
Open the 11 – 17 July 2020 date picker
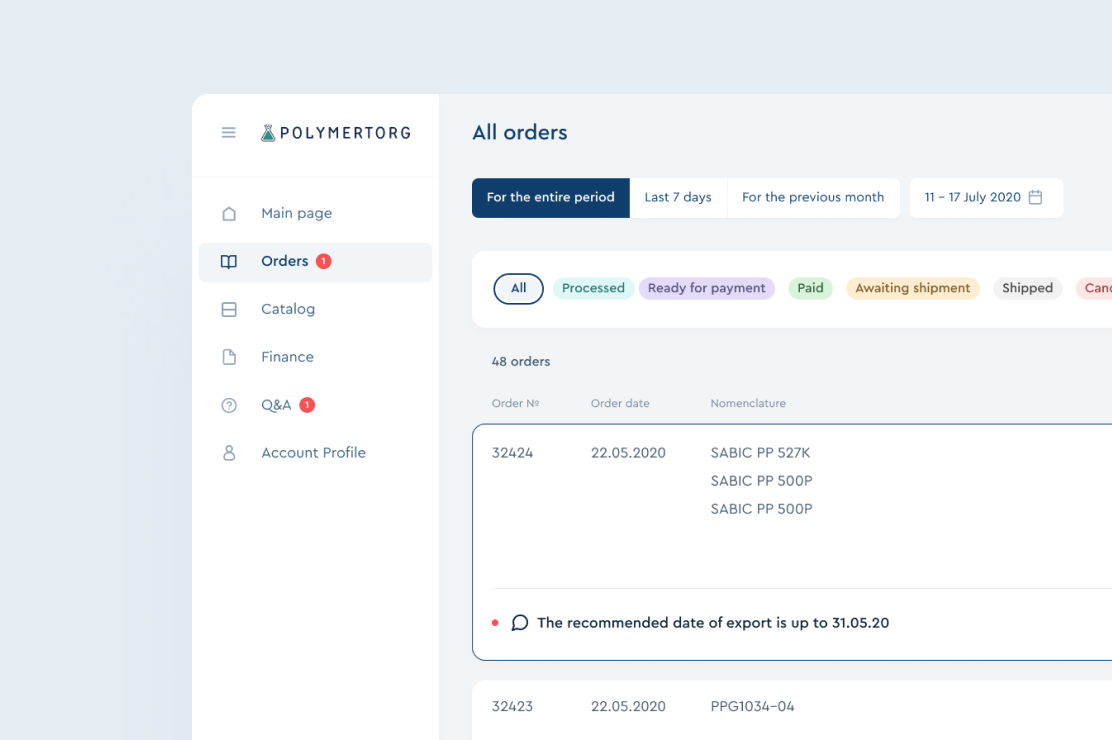985,198
